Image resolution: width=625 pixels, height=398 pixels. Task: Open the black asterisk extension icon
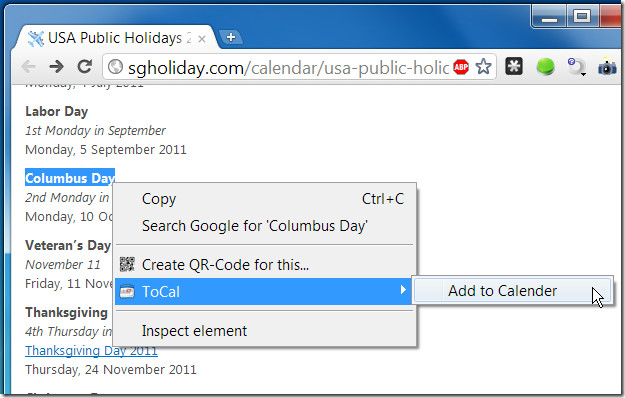pos(514,66)
